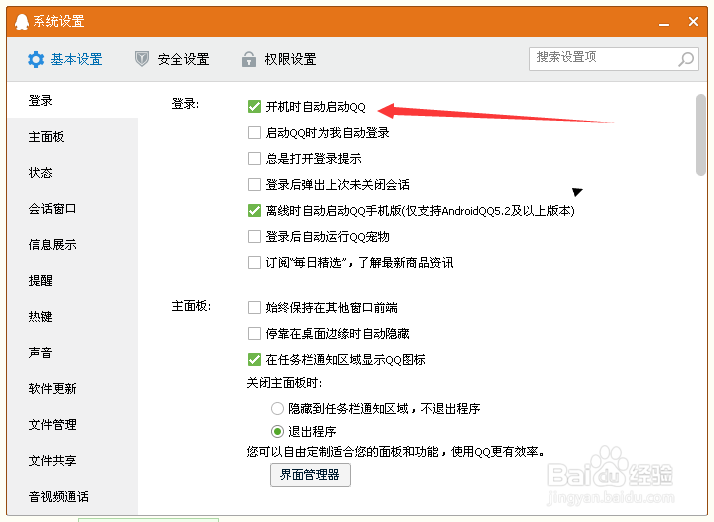Open 声音 settings in sidebar
Viewport: 714px width, 522px height.
click(x=72, y=353)
